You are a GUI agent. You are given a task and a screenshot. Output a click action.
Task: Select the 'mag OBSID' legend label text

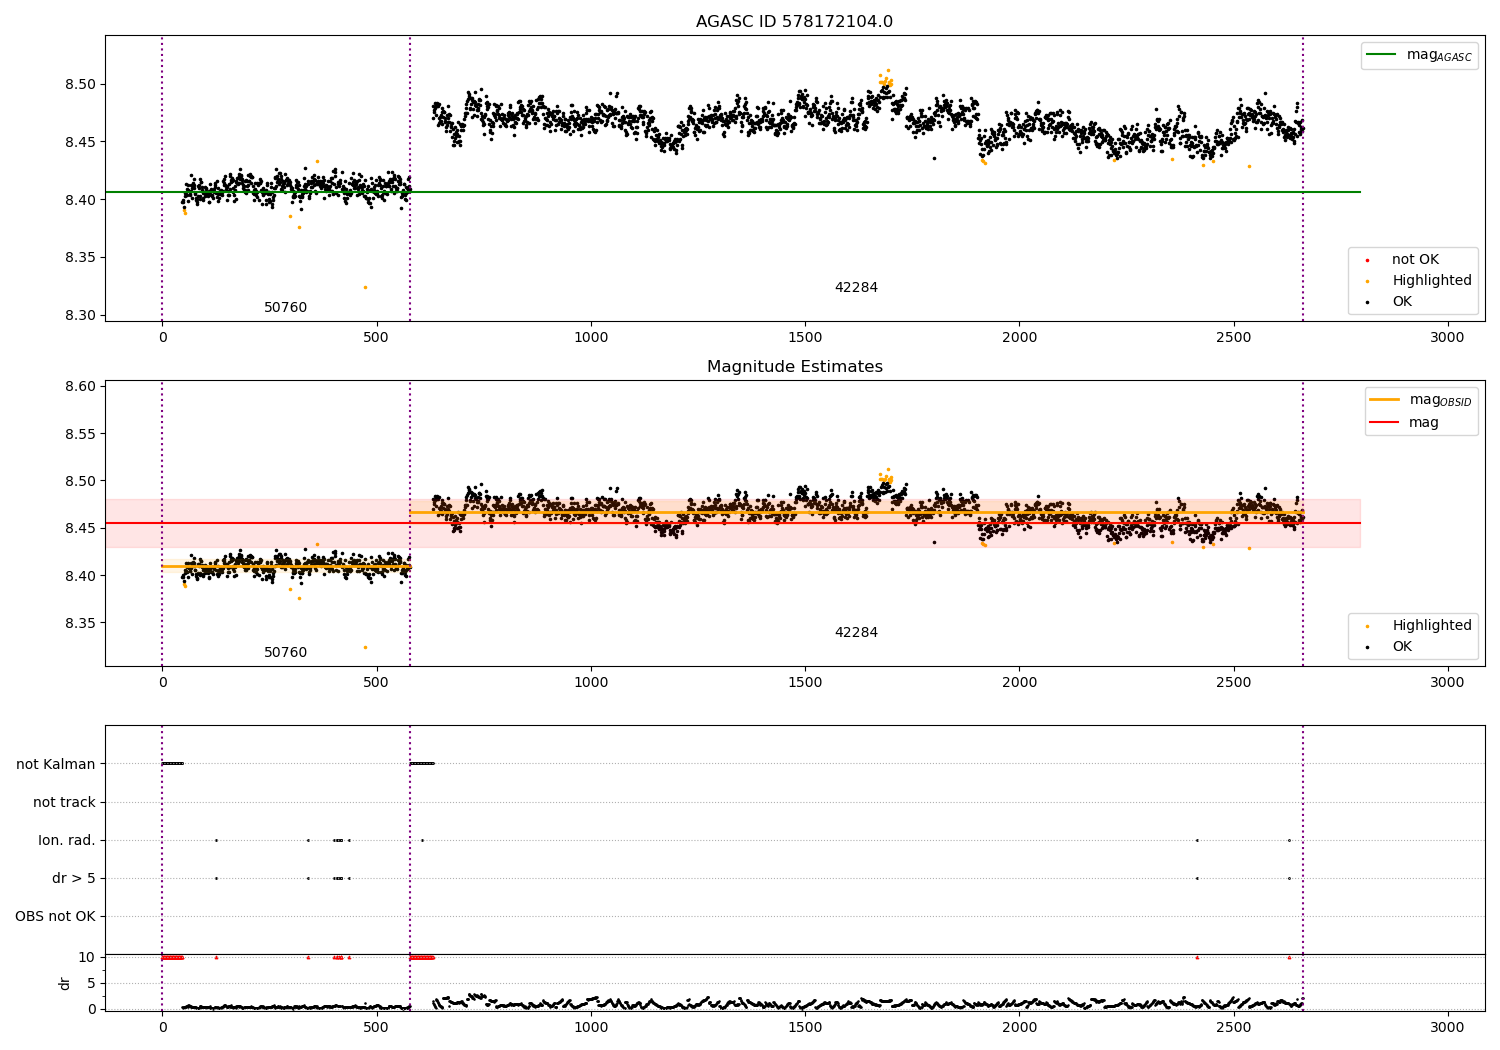[1441, 400]
